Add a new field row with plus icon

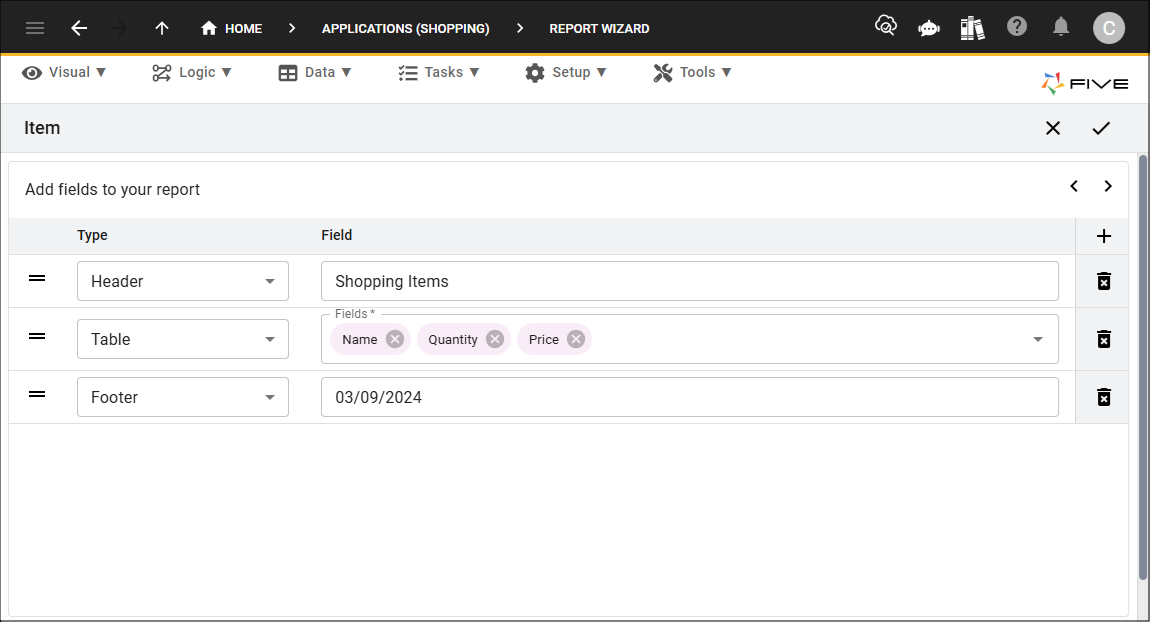point(1103,236)
